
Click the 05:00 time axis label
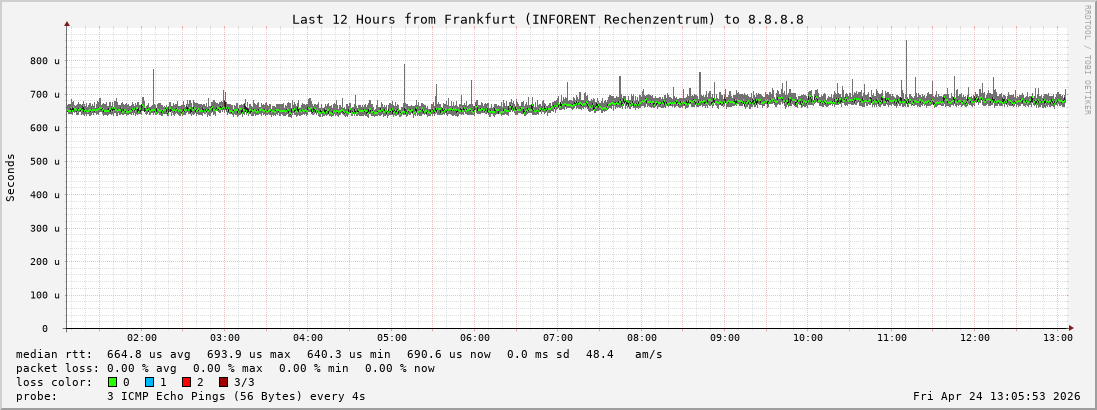pos(391,338)
